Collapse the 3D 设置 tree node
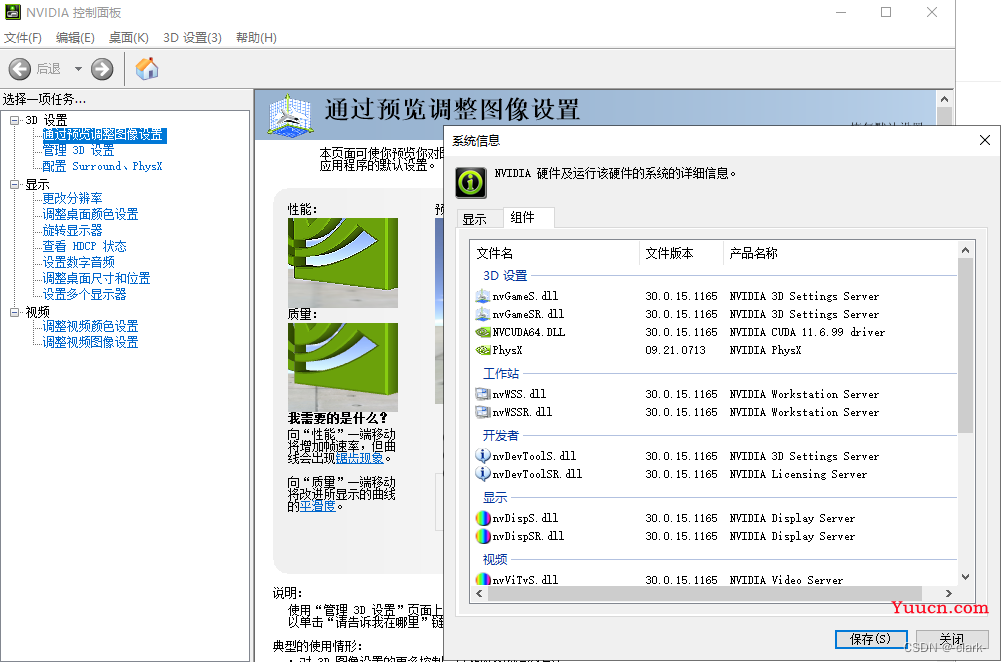1001x662 pixels. (x=15, y=120)
